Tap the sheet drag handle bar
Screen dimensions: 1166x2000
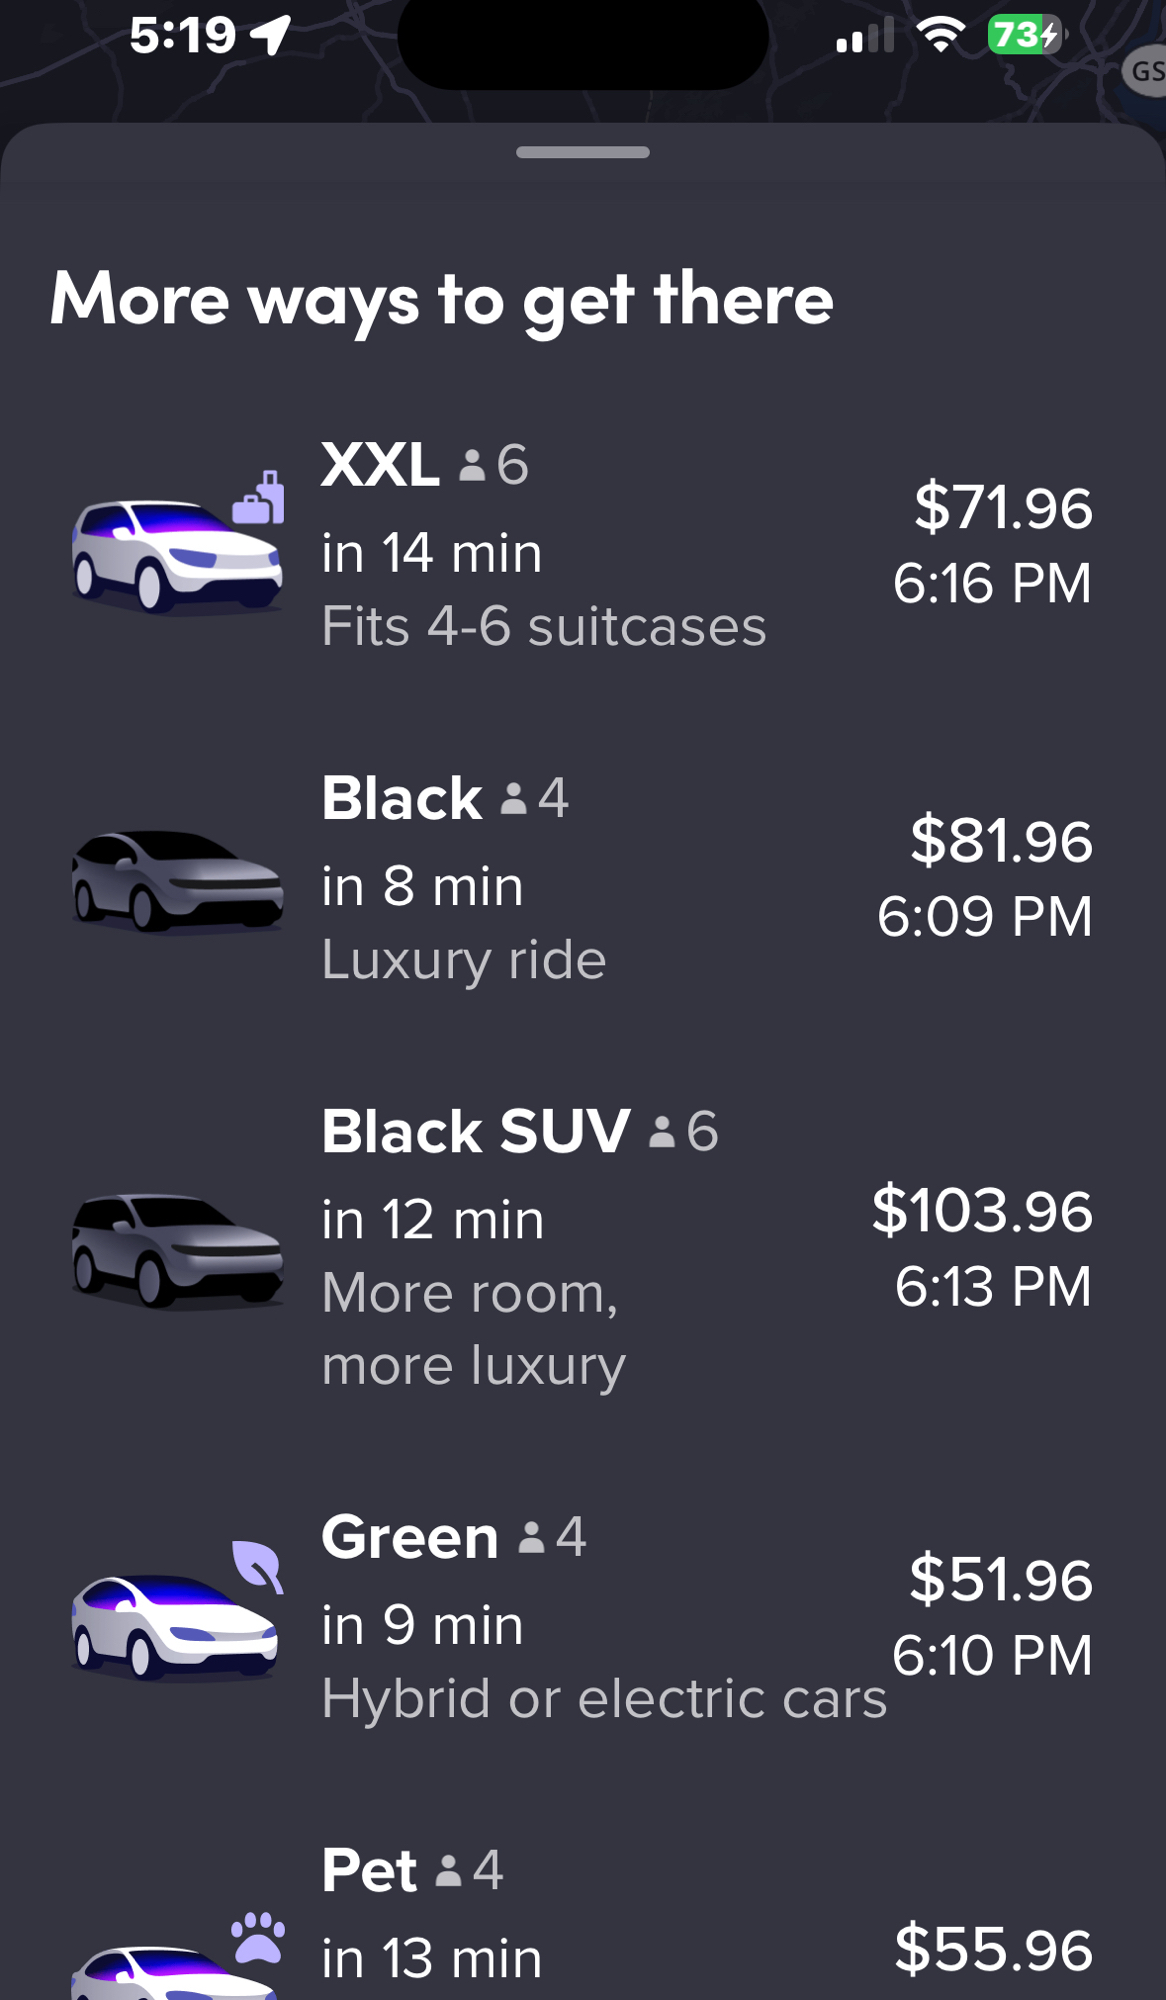tap(583, 152)
